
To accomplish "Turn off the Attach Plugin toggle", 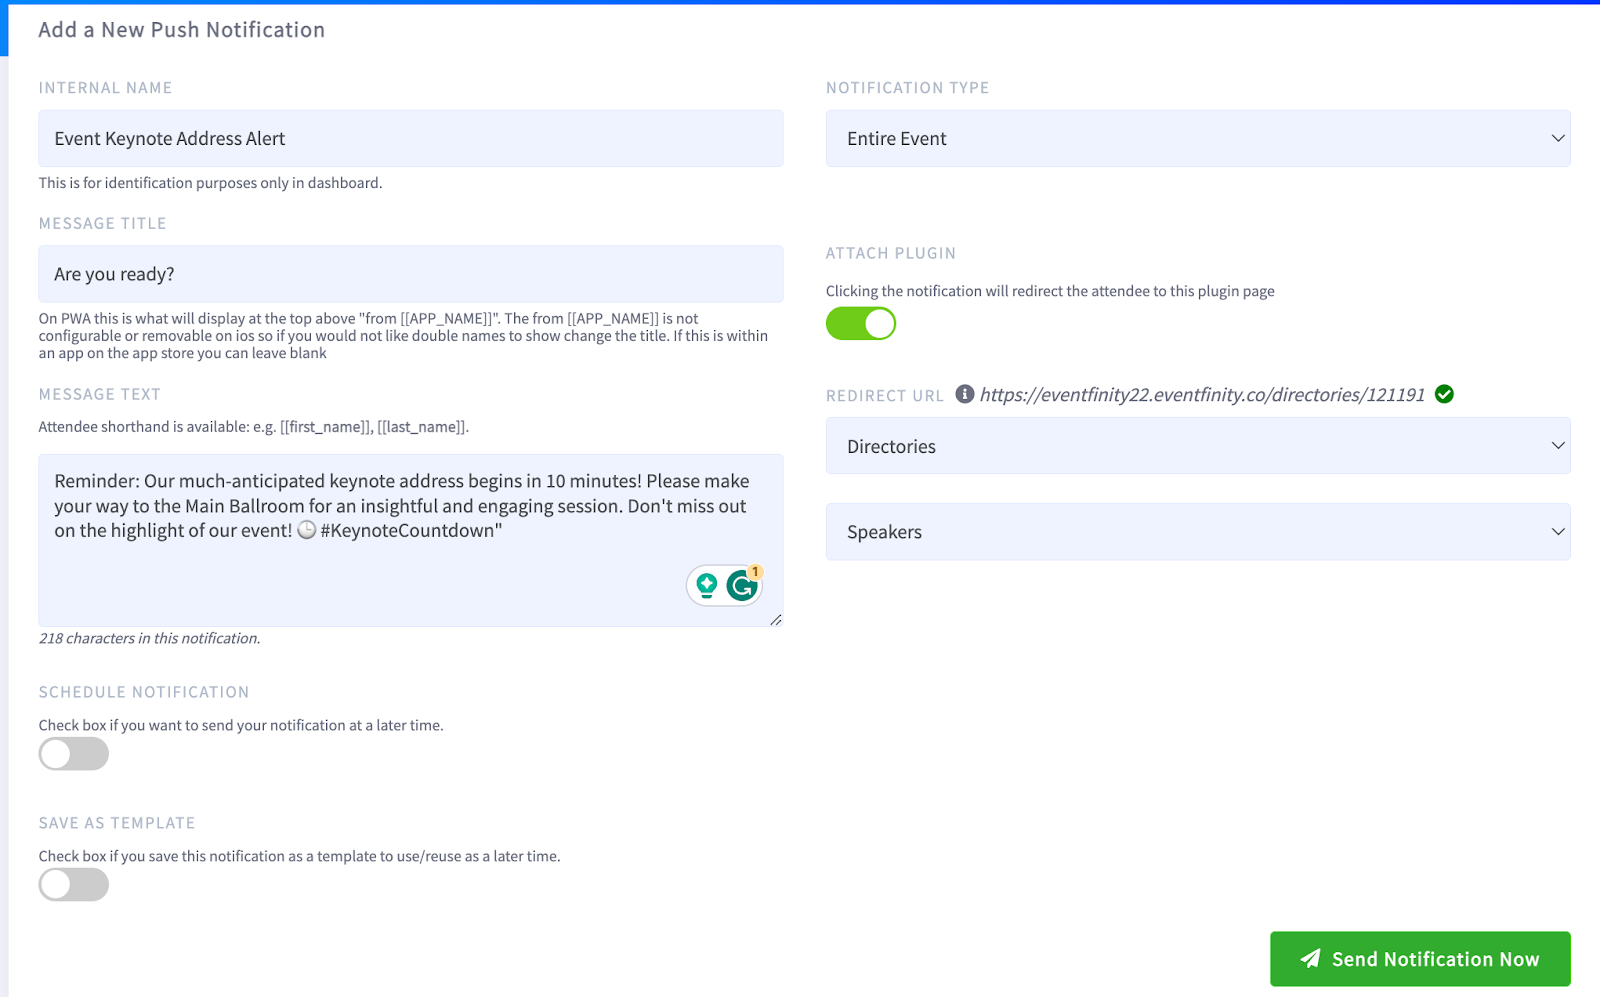I will [x=861, y=324].
